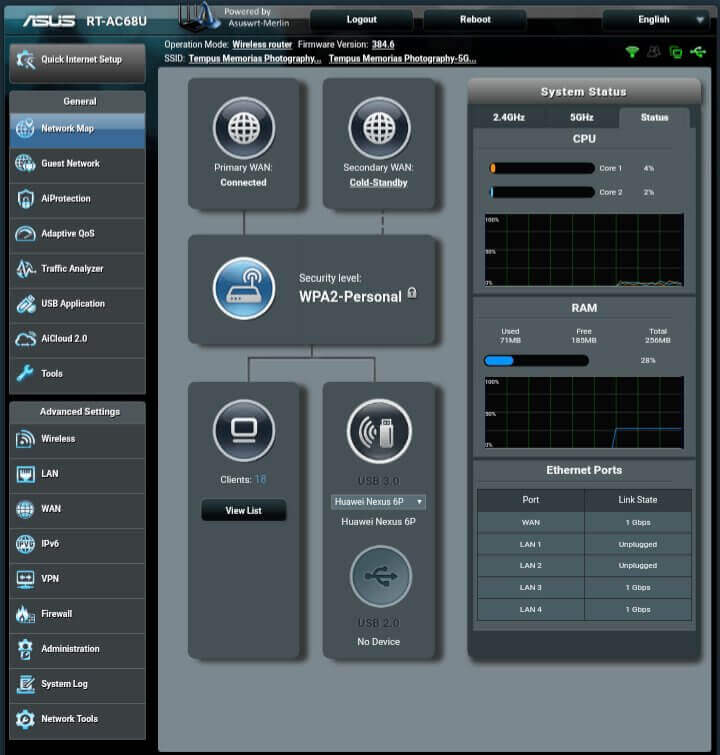Switch to the 2.4GHz tab
The image size is (720, 755).
[509, 117]
